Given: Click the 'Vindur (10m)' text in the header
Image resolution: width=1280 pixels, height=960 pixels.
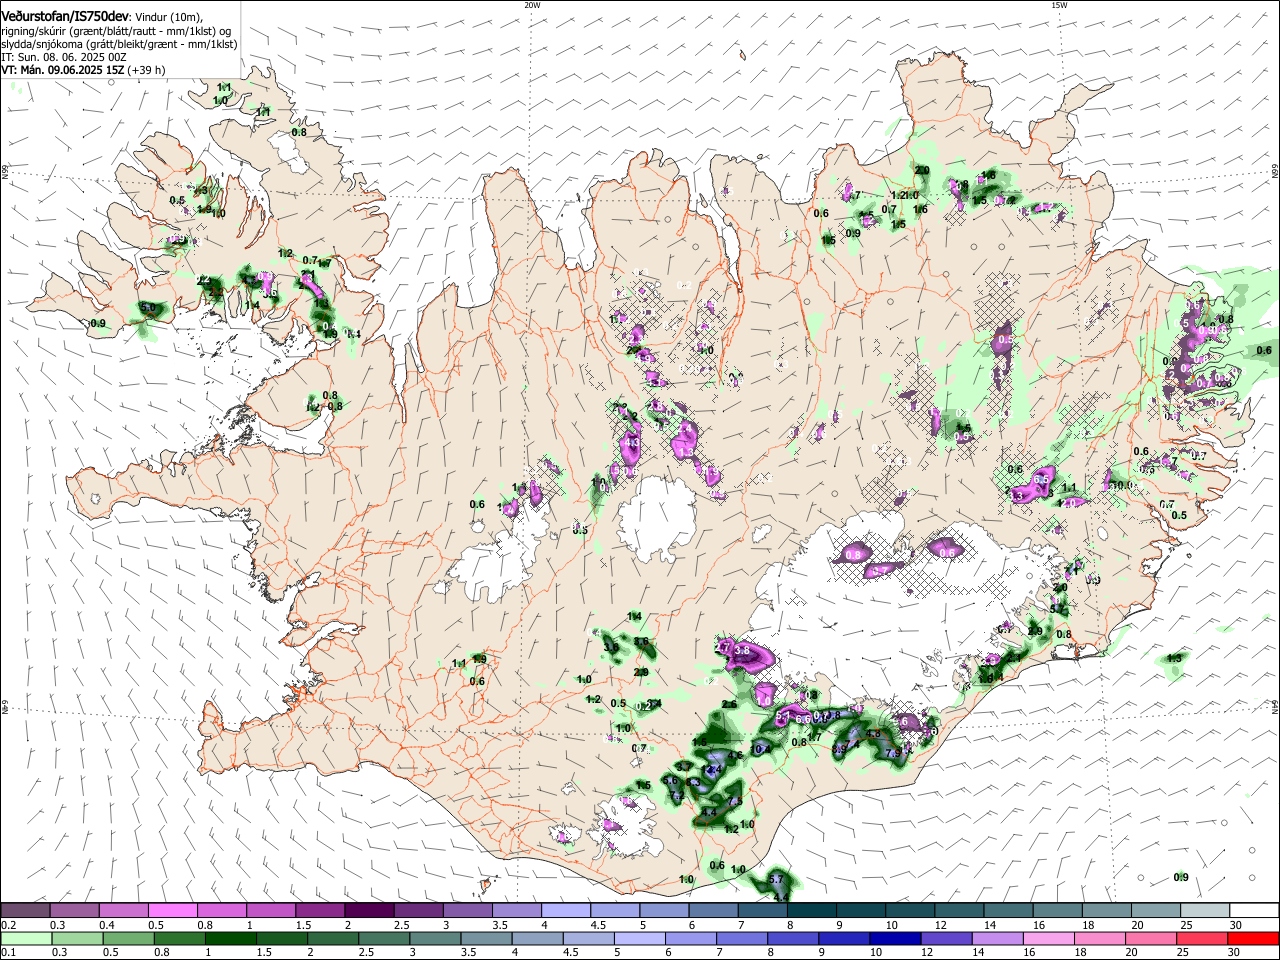Looking at the screenshot, I should pos(166,18).
